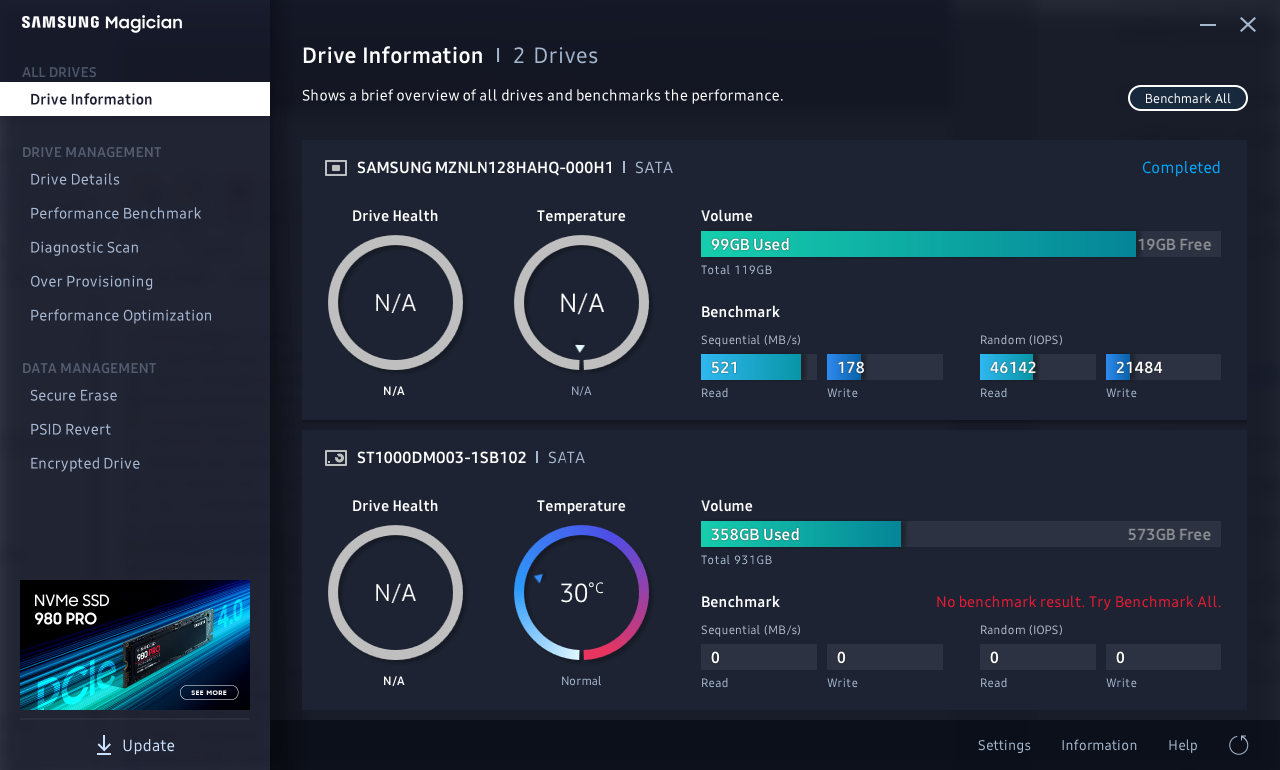Click the Benchmark All button

point(1188,98)
